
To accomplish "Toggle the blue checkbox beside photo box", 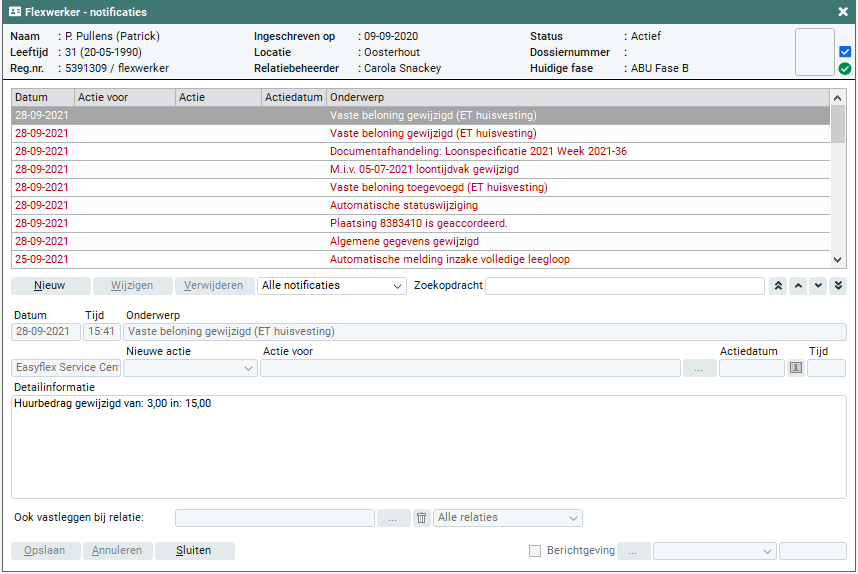I will pos(845,51).
